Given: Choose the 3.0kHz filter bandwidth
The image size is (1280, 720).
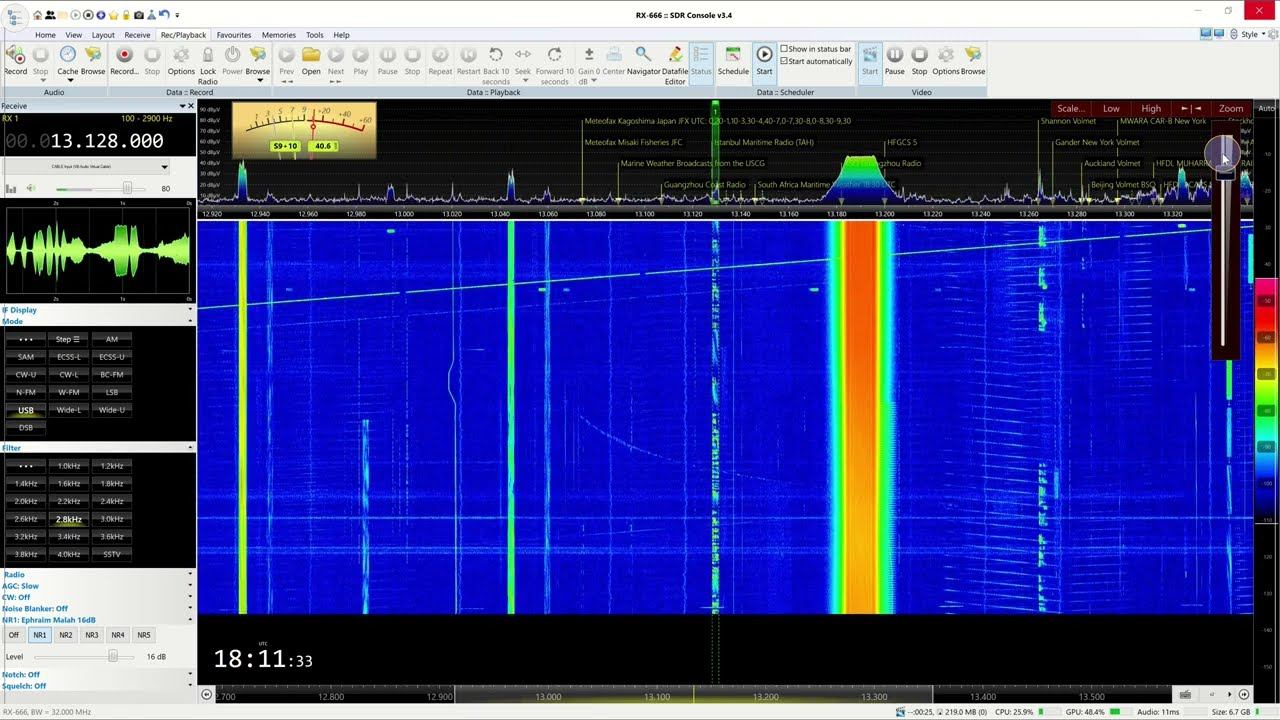Looking at the screenshot, I should point(112,519).
